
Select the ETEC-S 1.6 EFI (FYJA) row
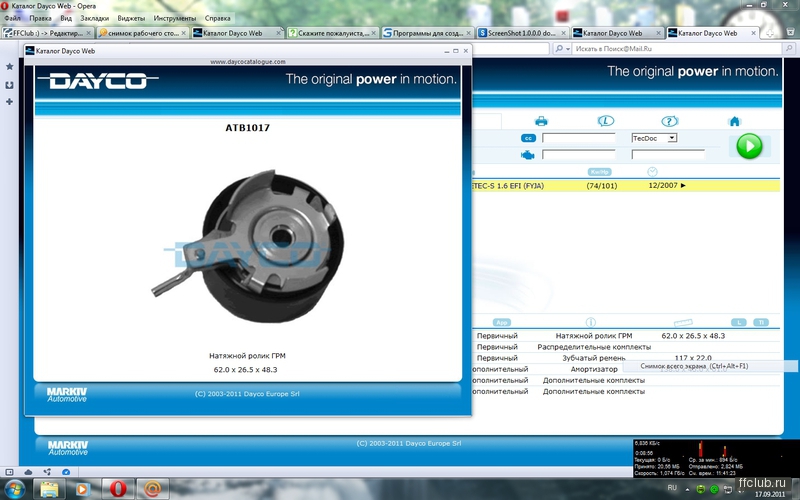point(626,186)
